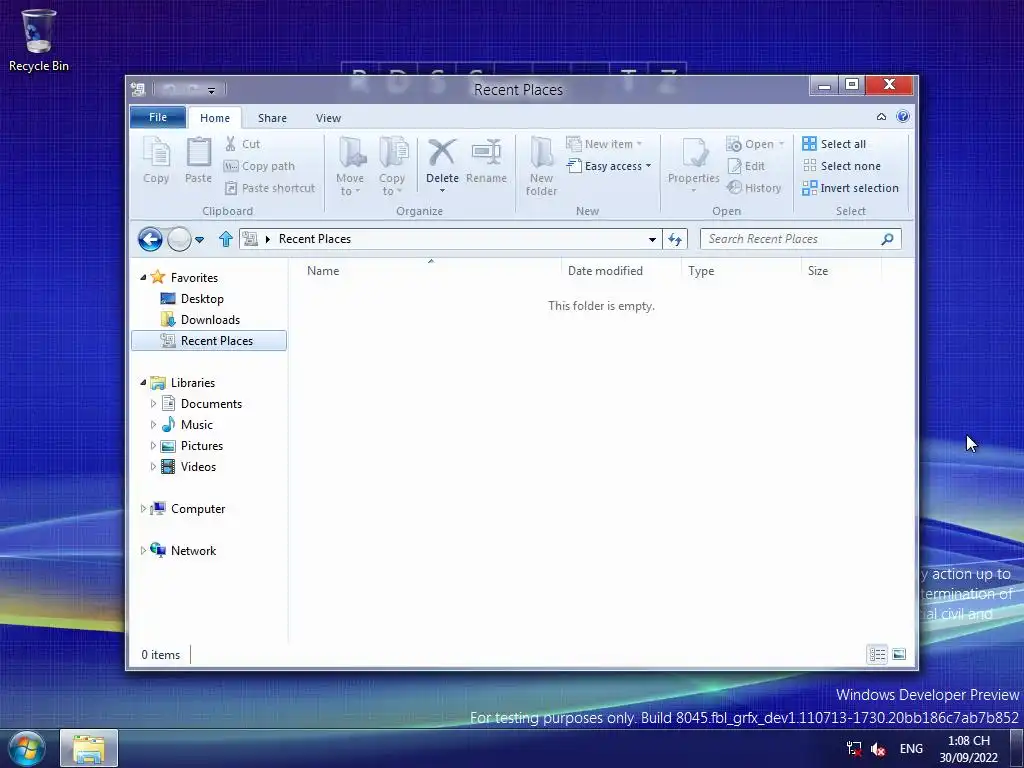Click the Refresh button beside address bar
The width and height of the screenshot is (1024, 768).
(x=675, y=240)
